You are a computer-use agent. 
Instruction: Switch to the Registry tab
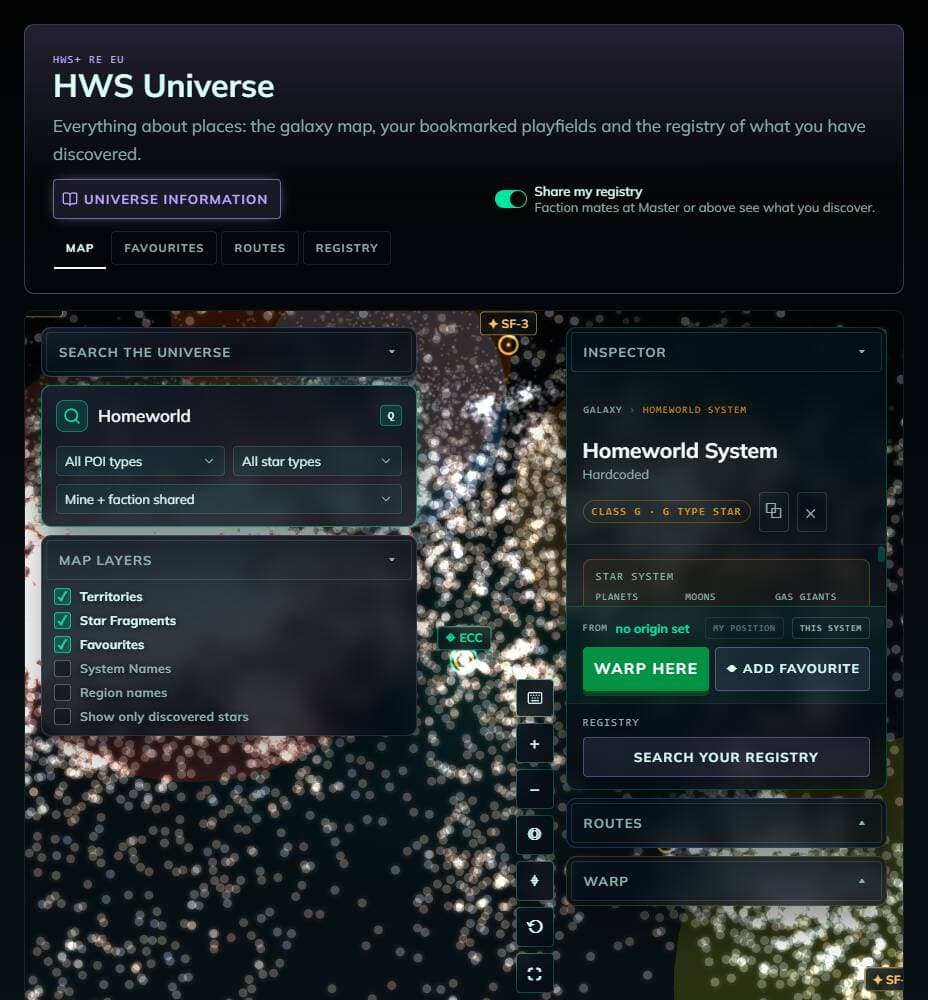pyautogui.click(x=347, y=248)
